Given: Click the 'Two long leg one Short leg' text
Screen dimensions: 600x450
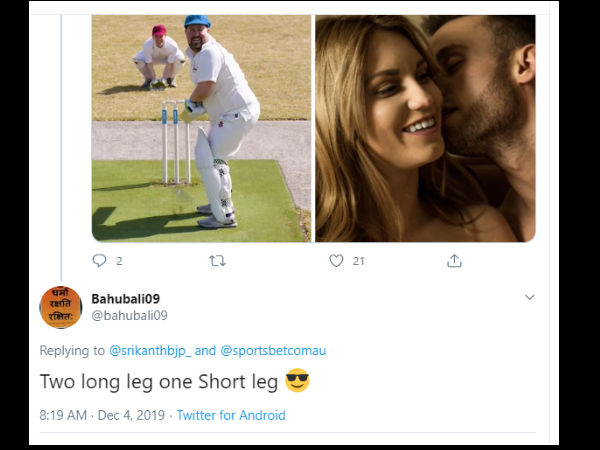Looking at the screenshot, I should [159, 382].
